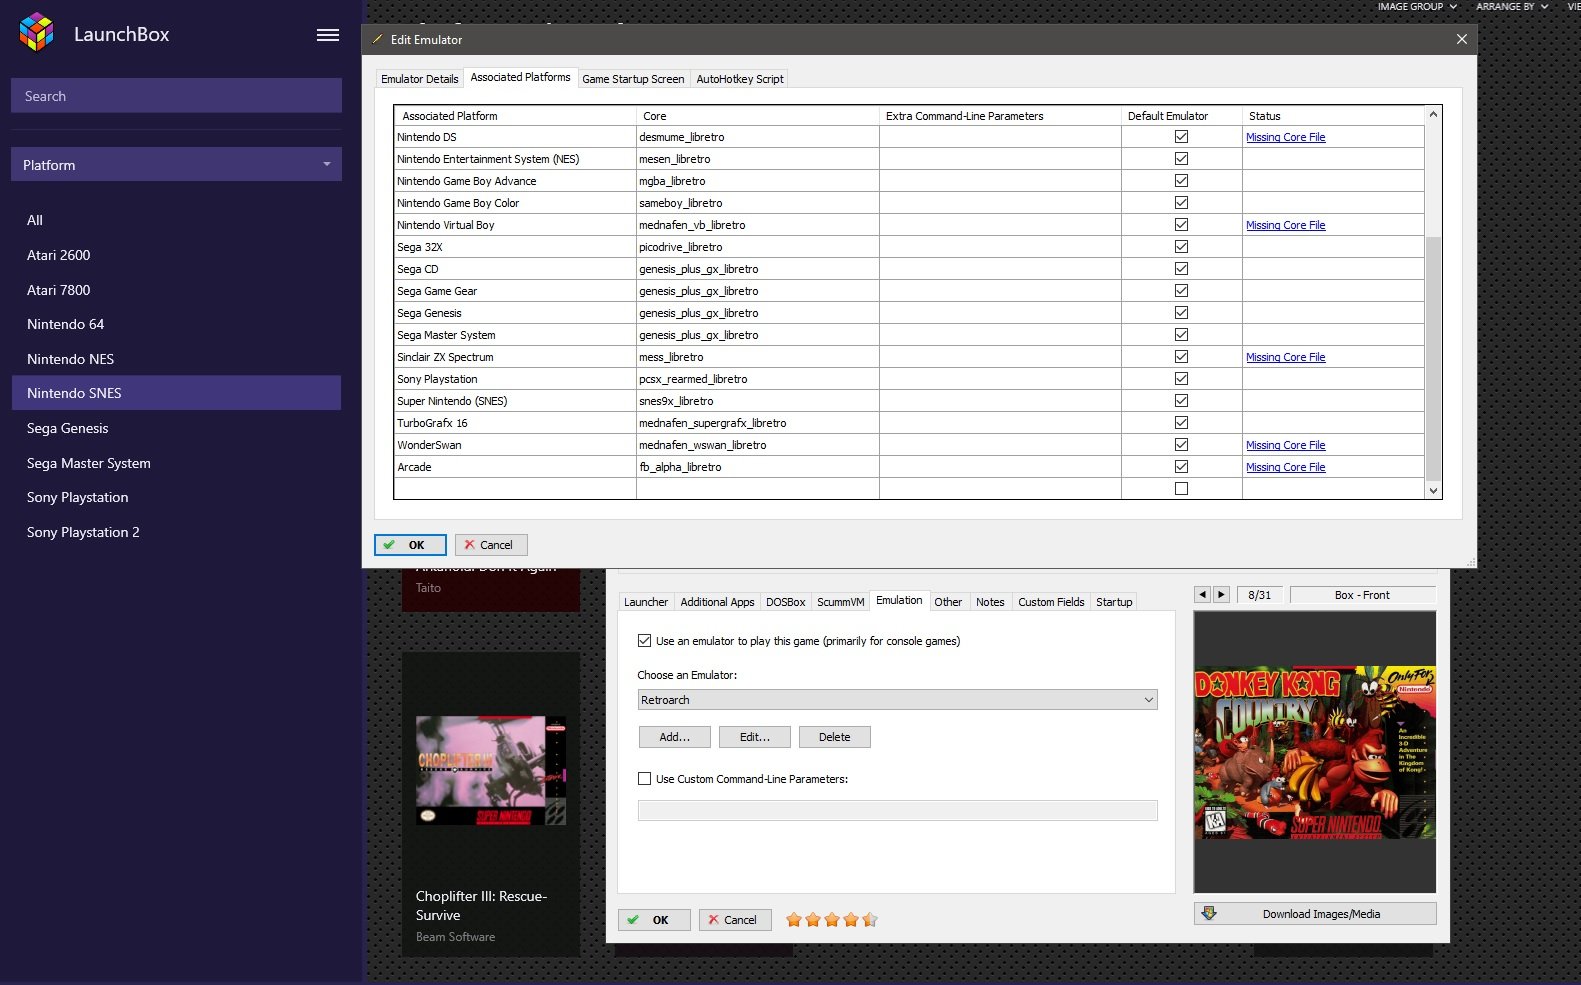Viewport: 1581px width, 985px height.
Task: Click next image arrow in game editor
Action: pos(1221,595)
